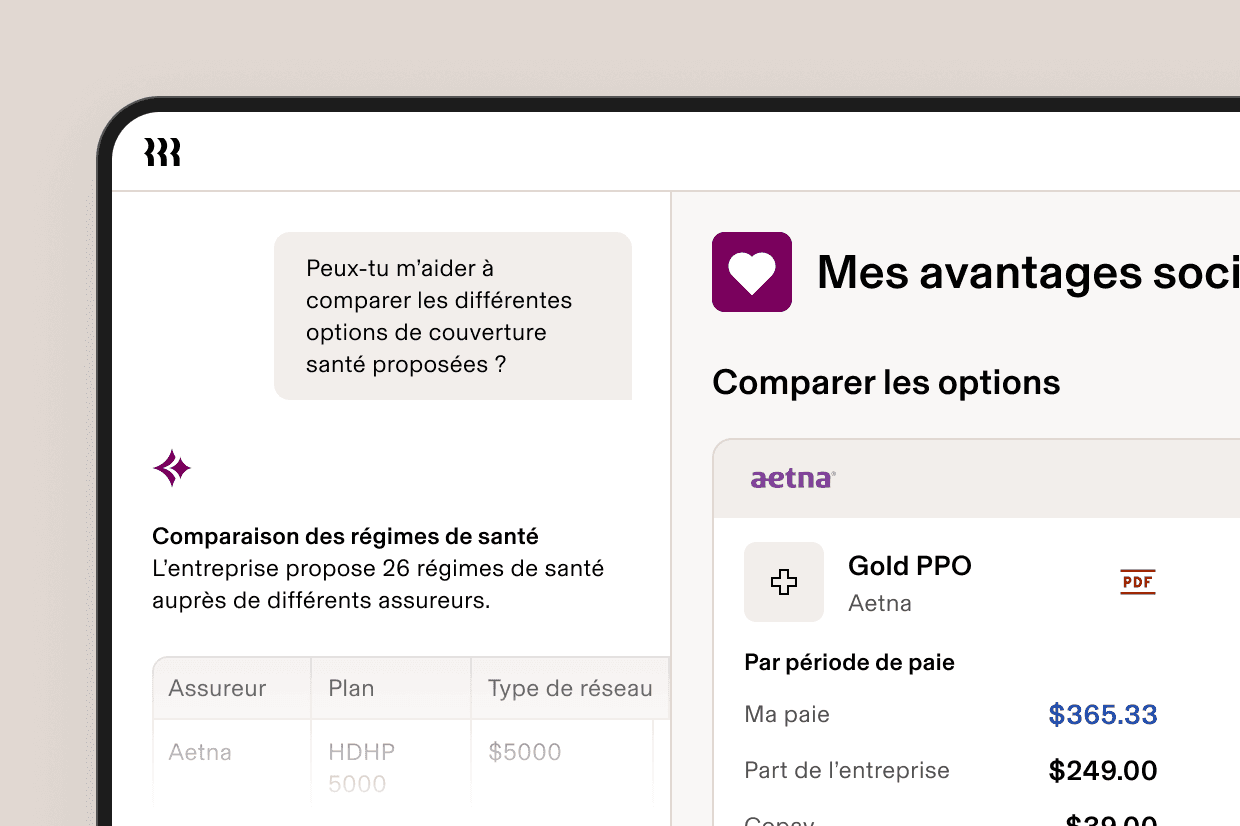Click the 'Ma paie' label
Viewport: 1240px width, 826px height.
point(787,714)
